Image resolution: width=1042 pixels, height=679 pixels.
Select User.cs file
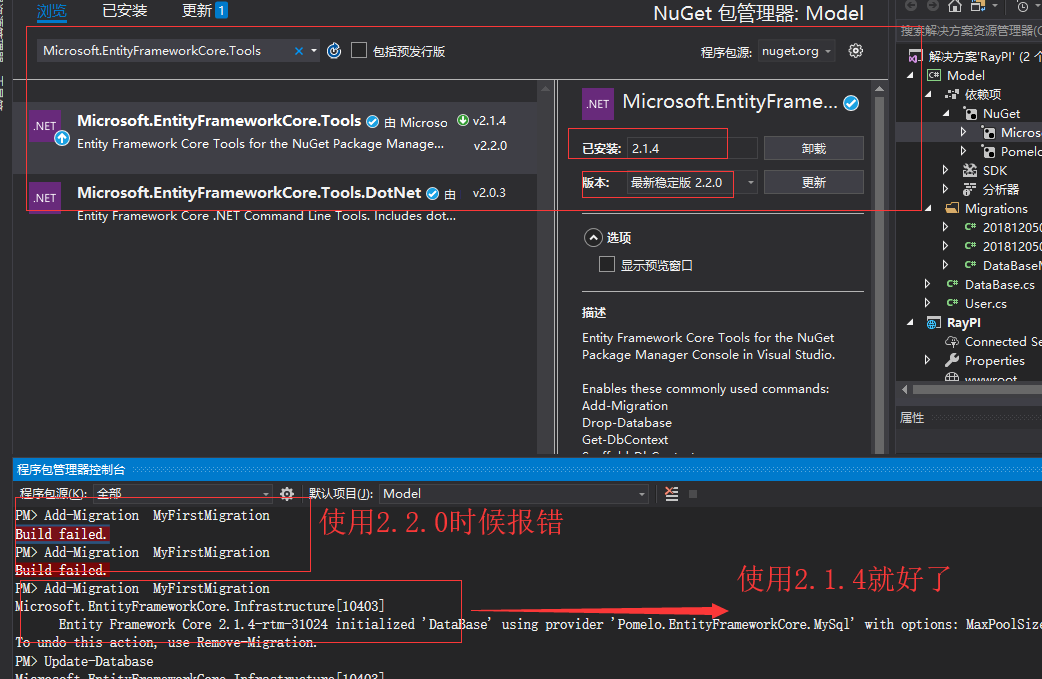986,304
